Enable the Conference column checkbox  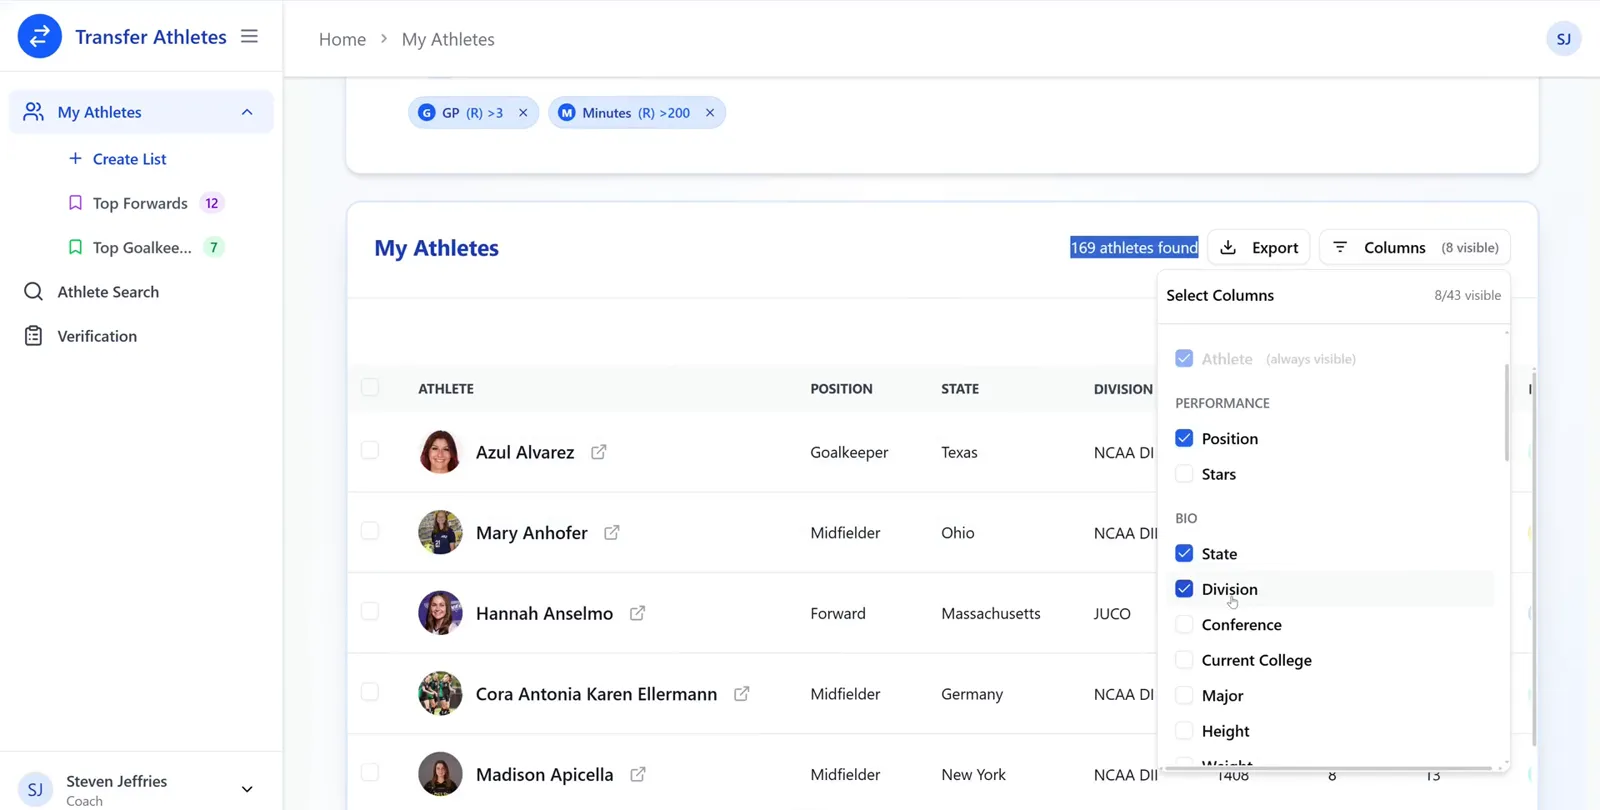(1184, 625)
